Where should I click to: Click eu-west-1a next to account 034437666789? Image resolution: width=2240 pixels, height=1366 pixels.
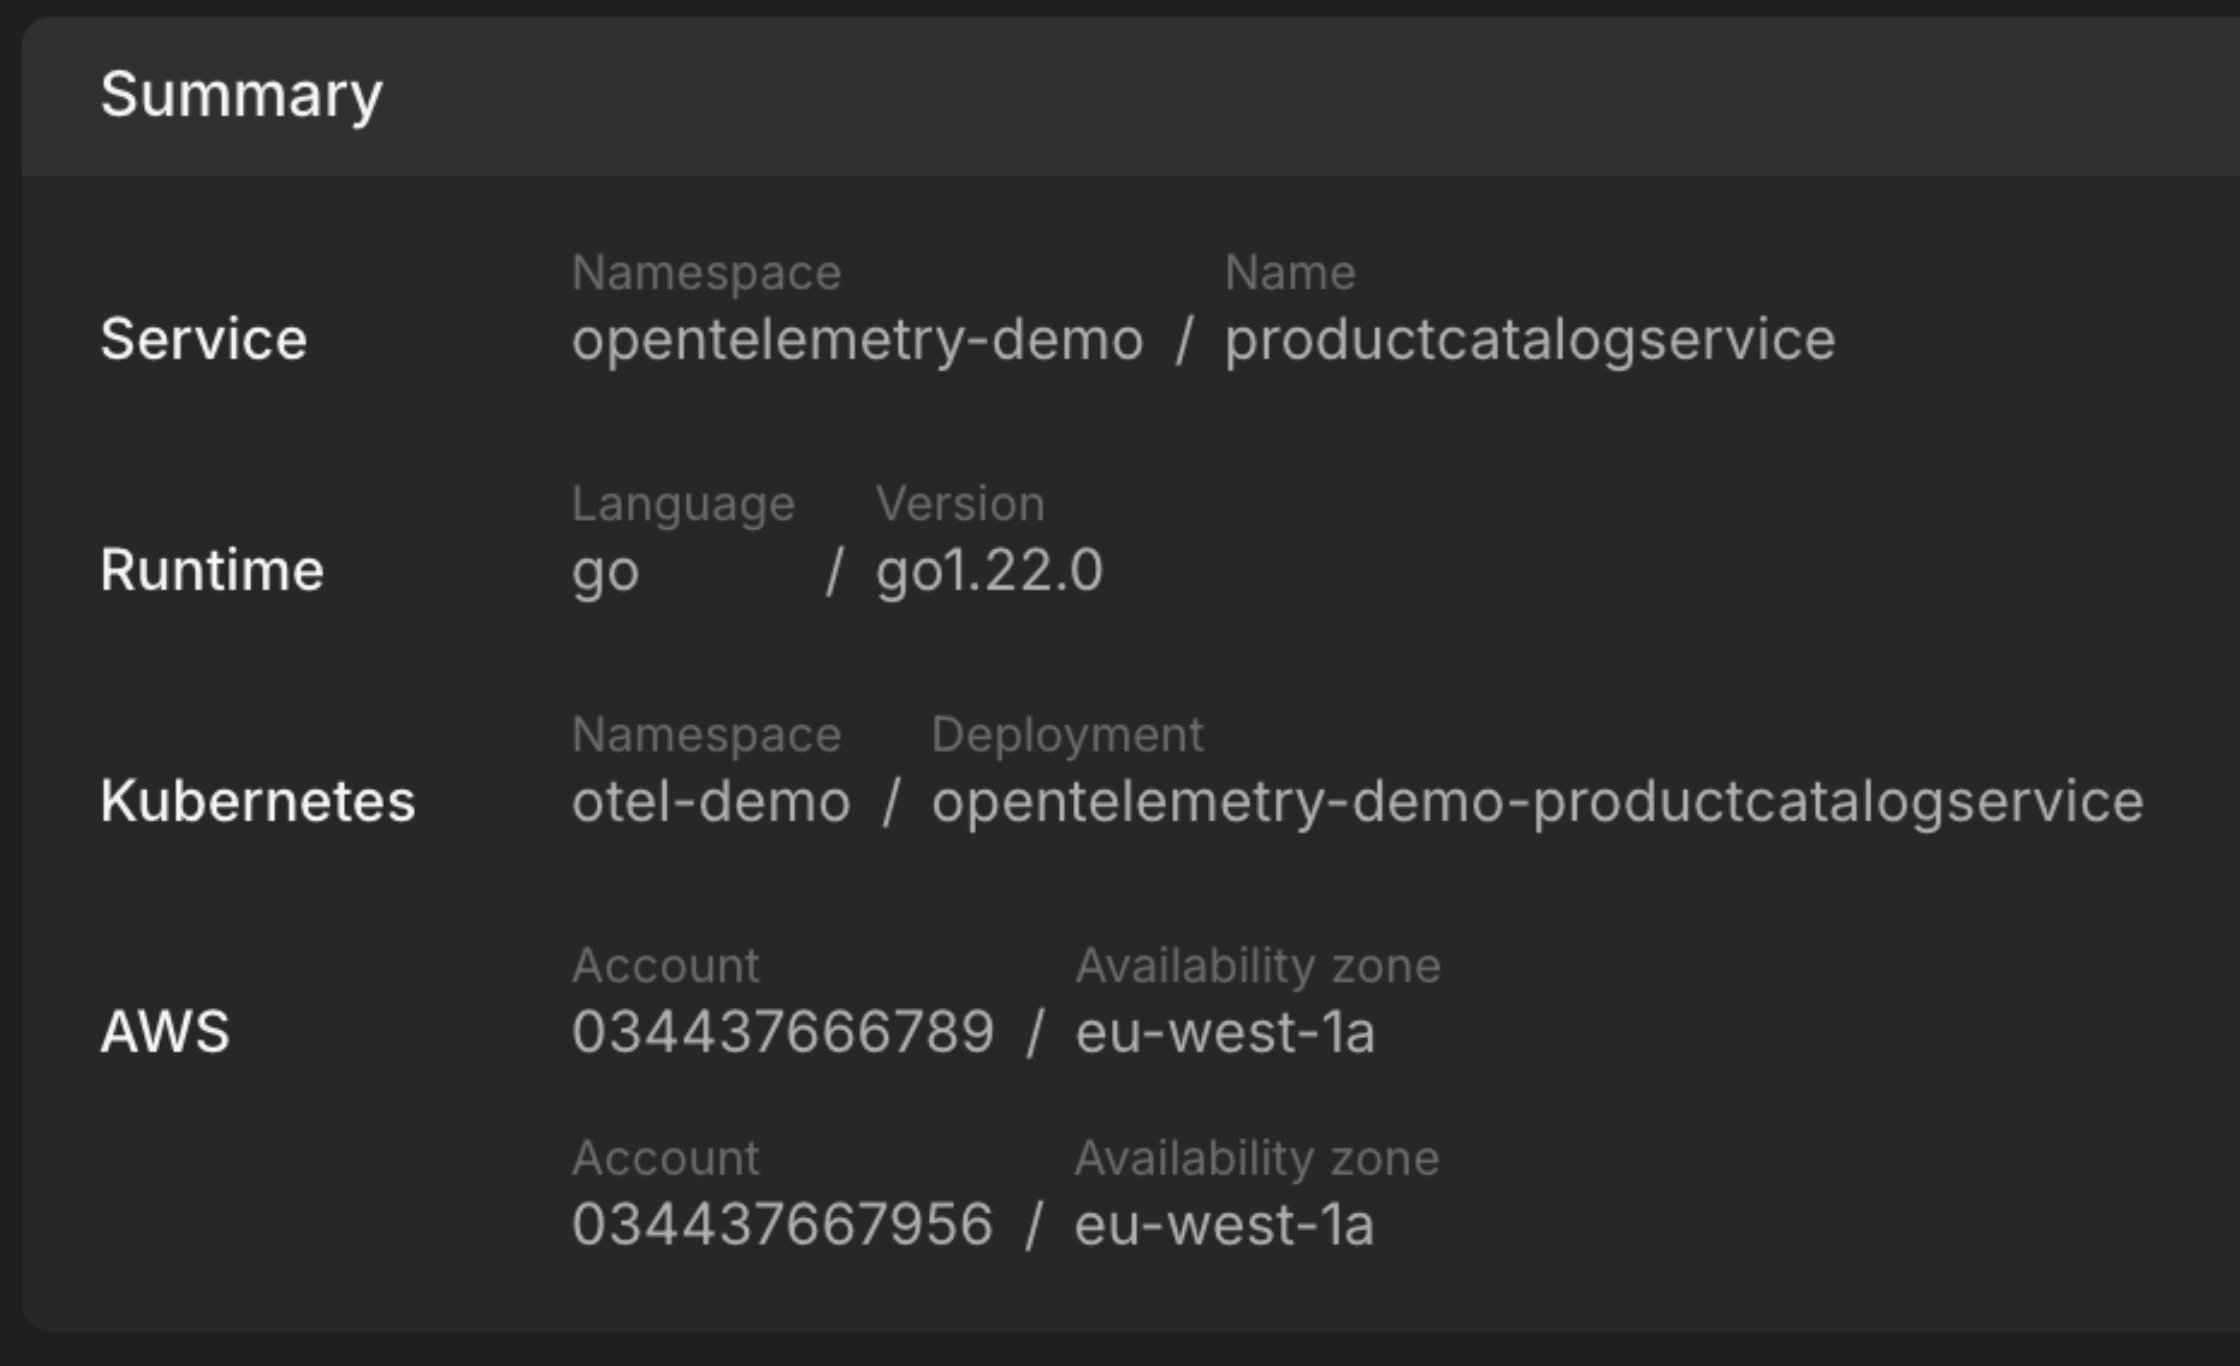[1225, 1032]
